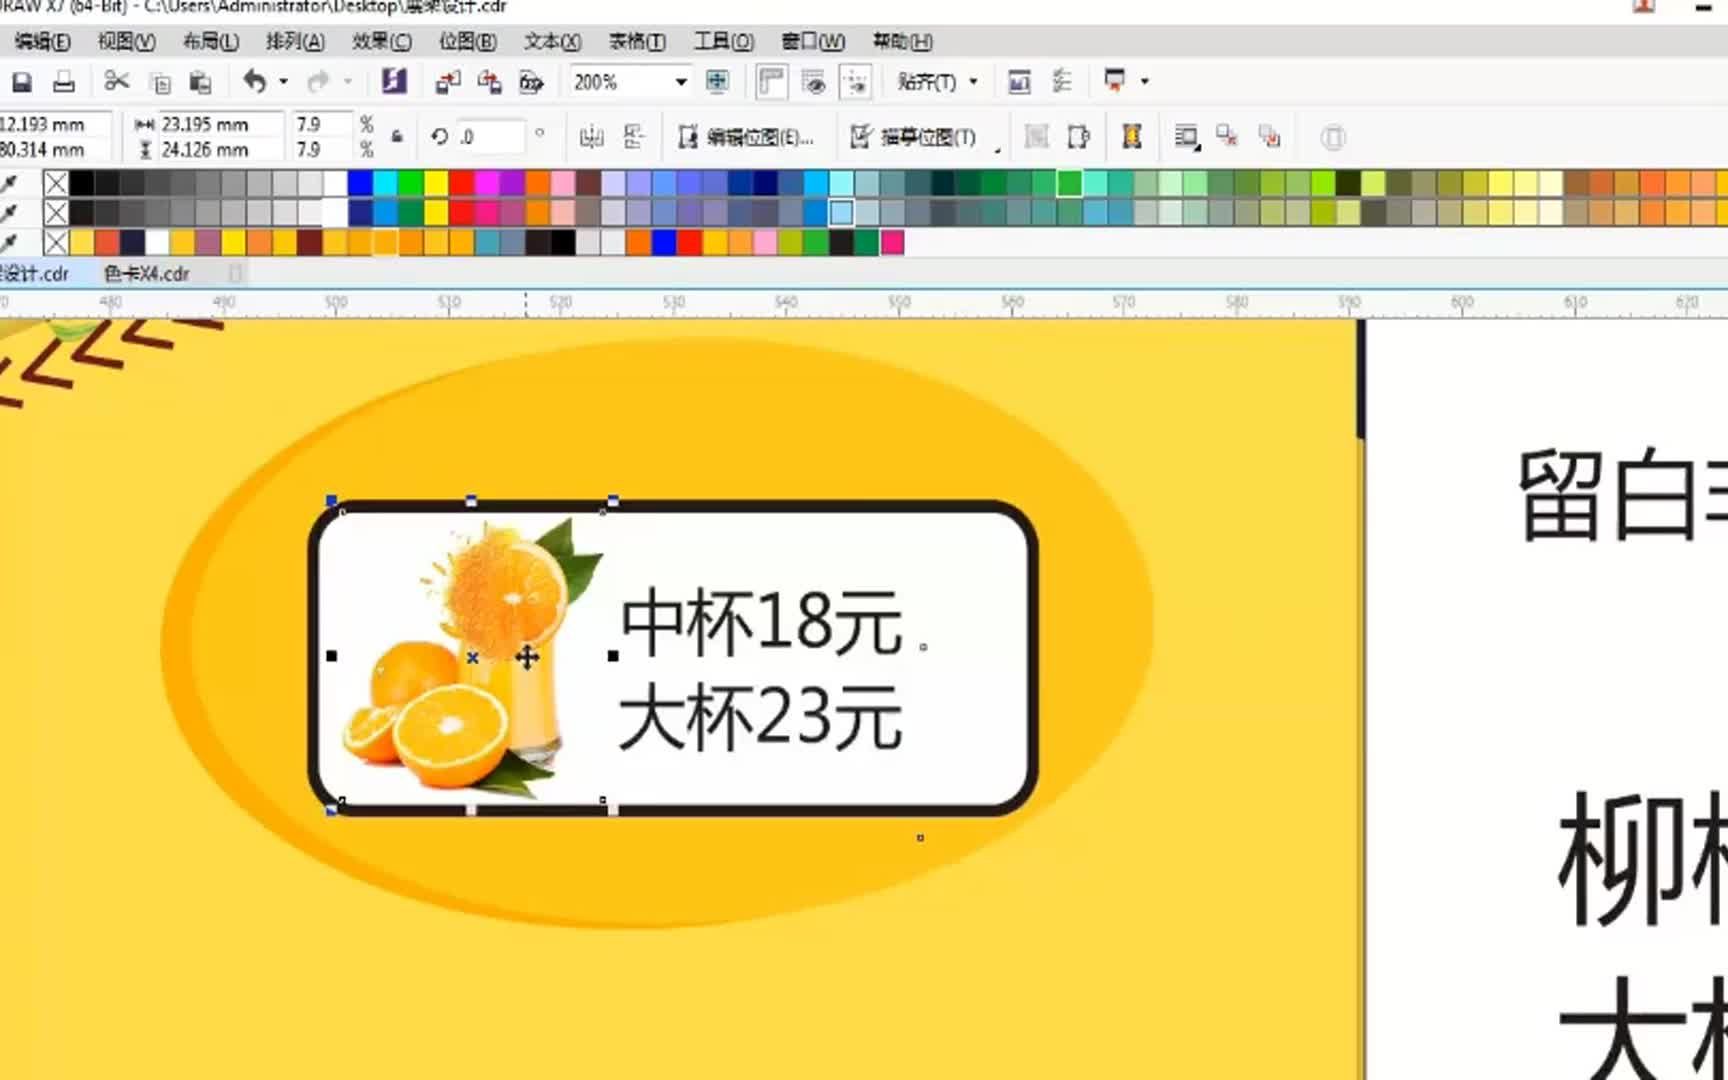The image size is (1728, 1080).
Task: Open the 工具(O) menu
Action: [724, 41]
